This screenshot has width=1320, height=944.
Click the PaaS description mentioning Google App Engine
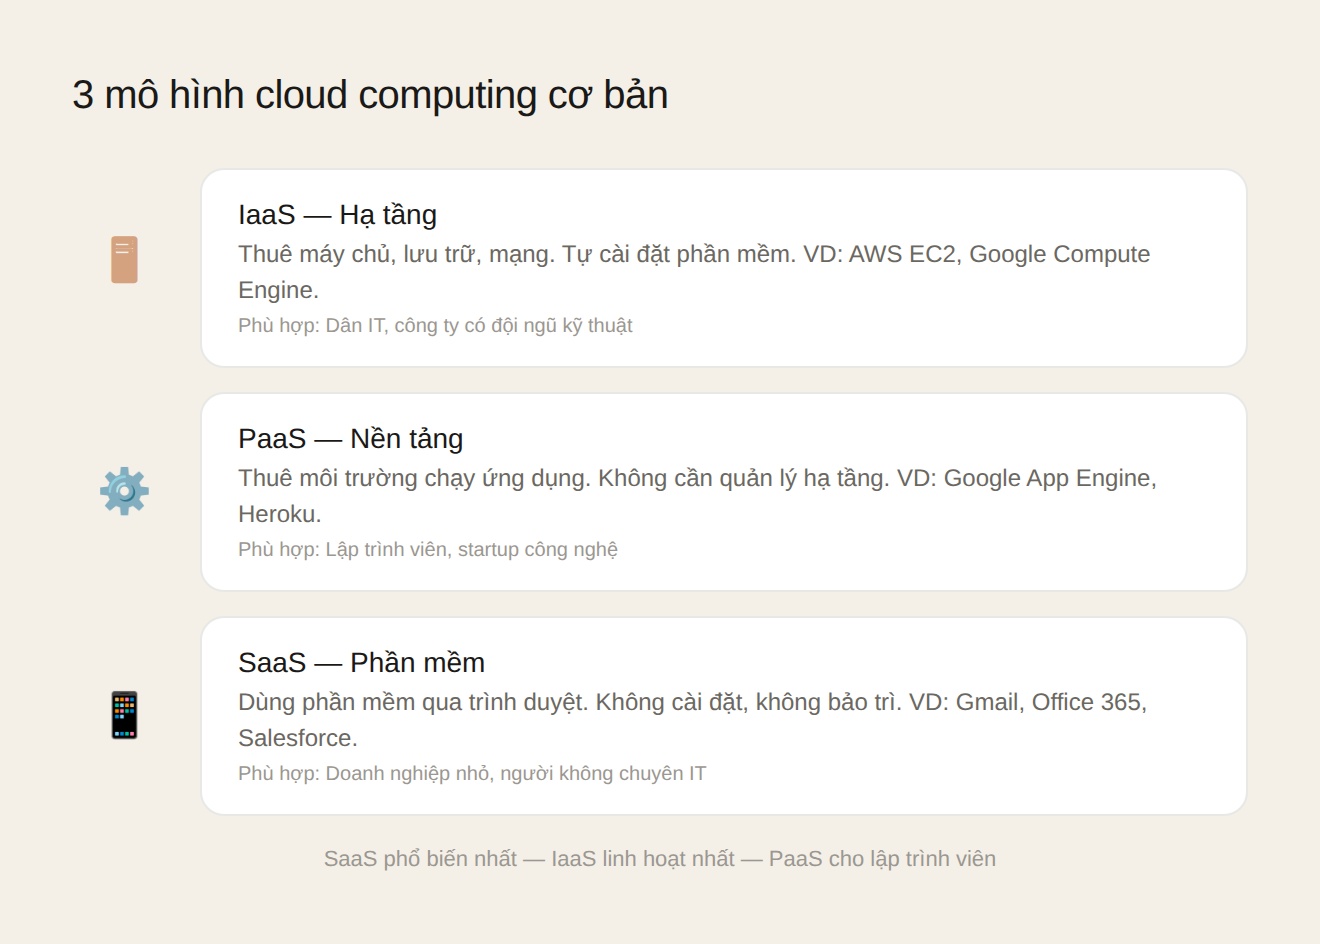click(x=697, y=496)
